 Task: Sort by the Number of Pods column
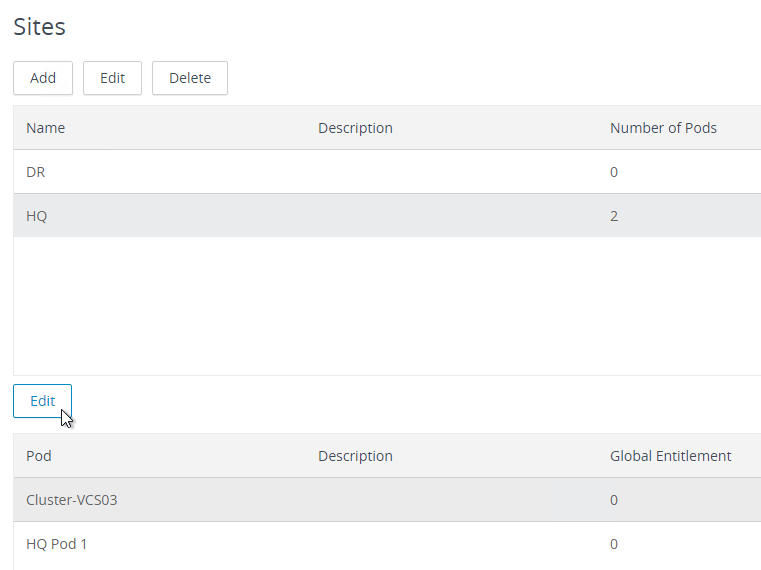click(663, 128)
